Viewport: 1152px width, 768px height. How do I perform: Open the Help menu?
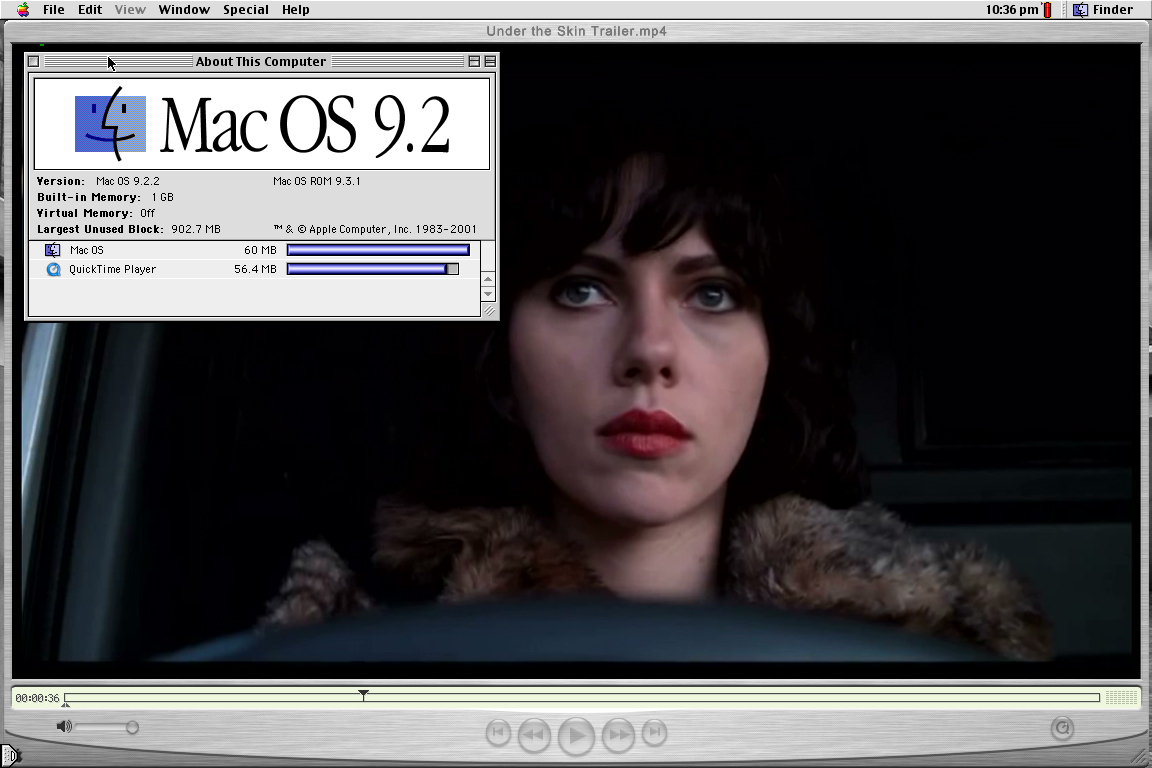pos(295,10)
